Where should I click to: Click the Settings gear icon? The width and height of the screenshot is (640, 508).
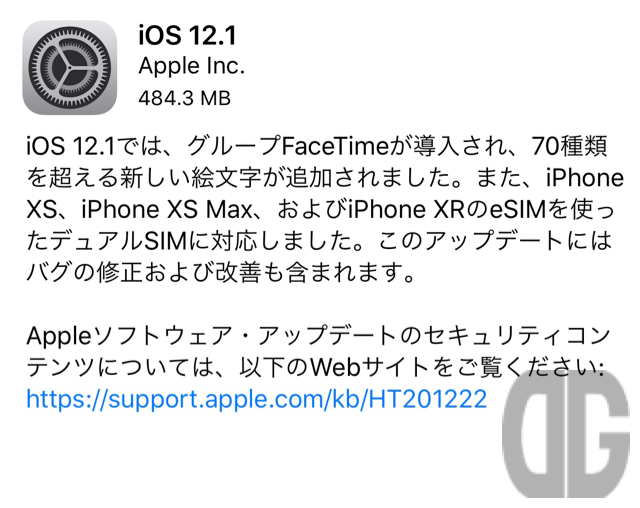click(x=69, y=67)
